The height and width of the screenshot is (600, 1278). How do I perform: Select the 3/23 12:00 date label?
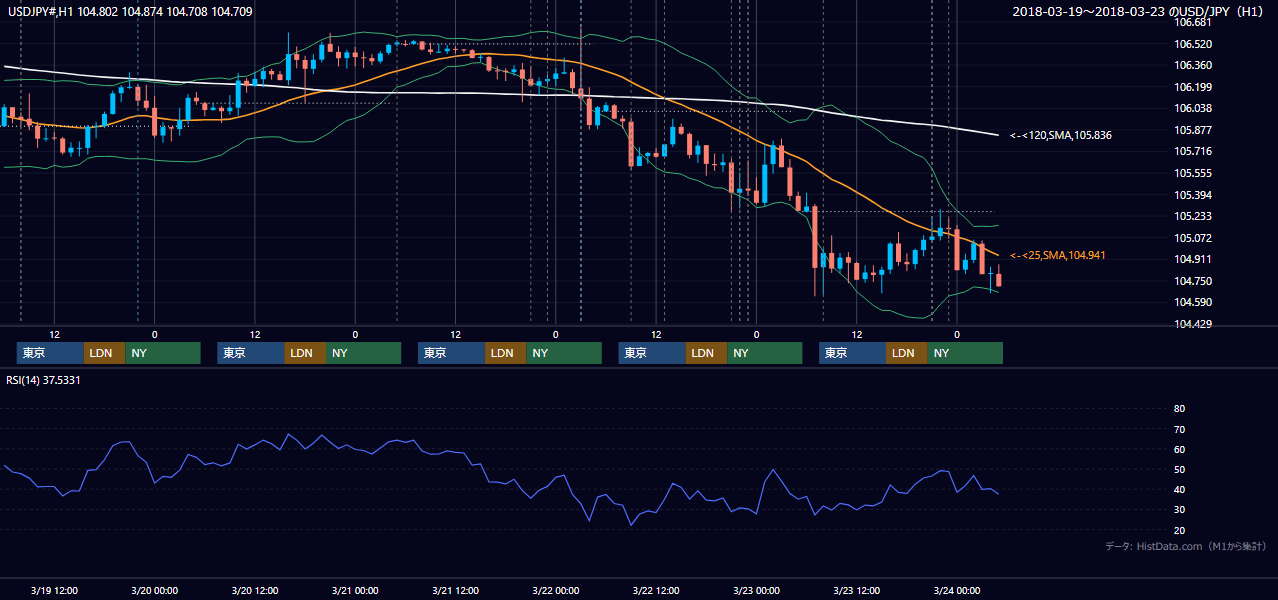[857, 590]
